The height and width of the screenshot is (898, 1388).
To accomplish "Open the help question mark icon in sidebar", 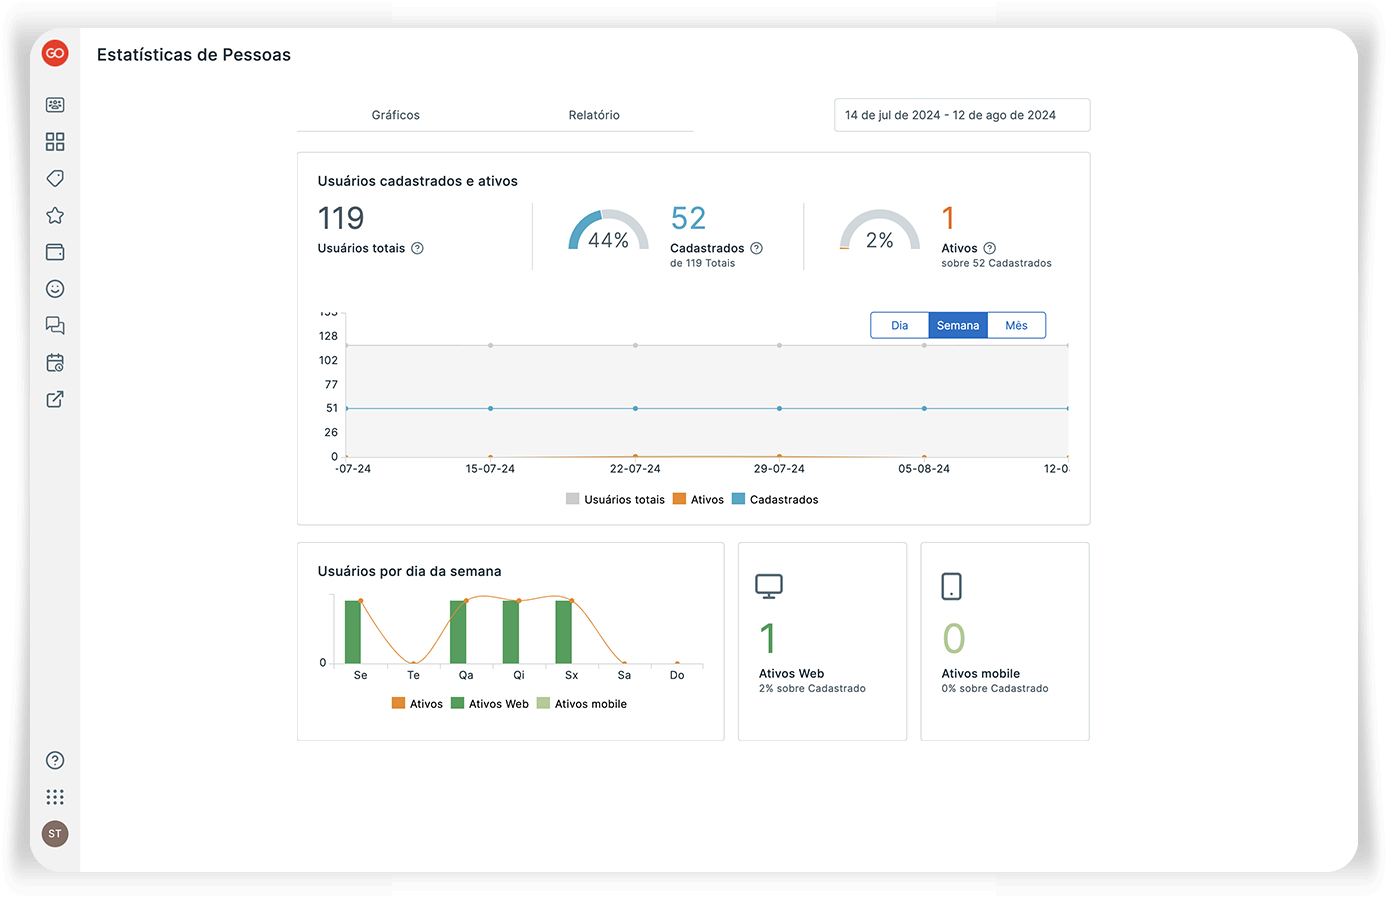I will coord(55,760).
